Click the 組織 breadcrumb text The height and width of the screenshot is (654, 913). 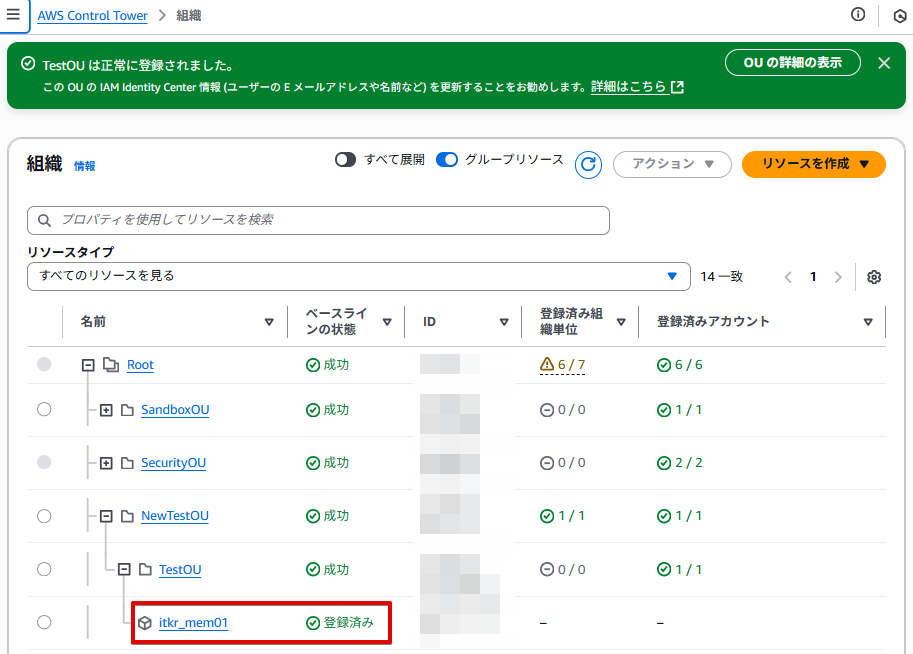pos(189,16)
